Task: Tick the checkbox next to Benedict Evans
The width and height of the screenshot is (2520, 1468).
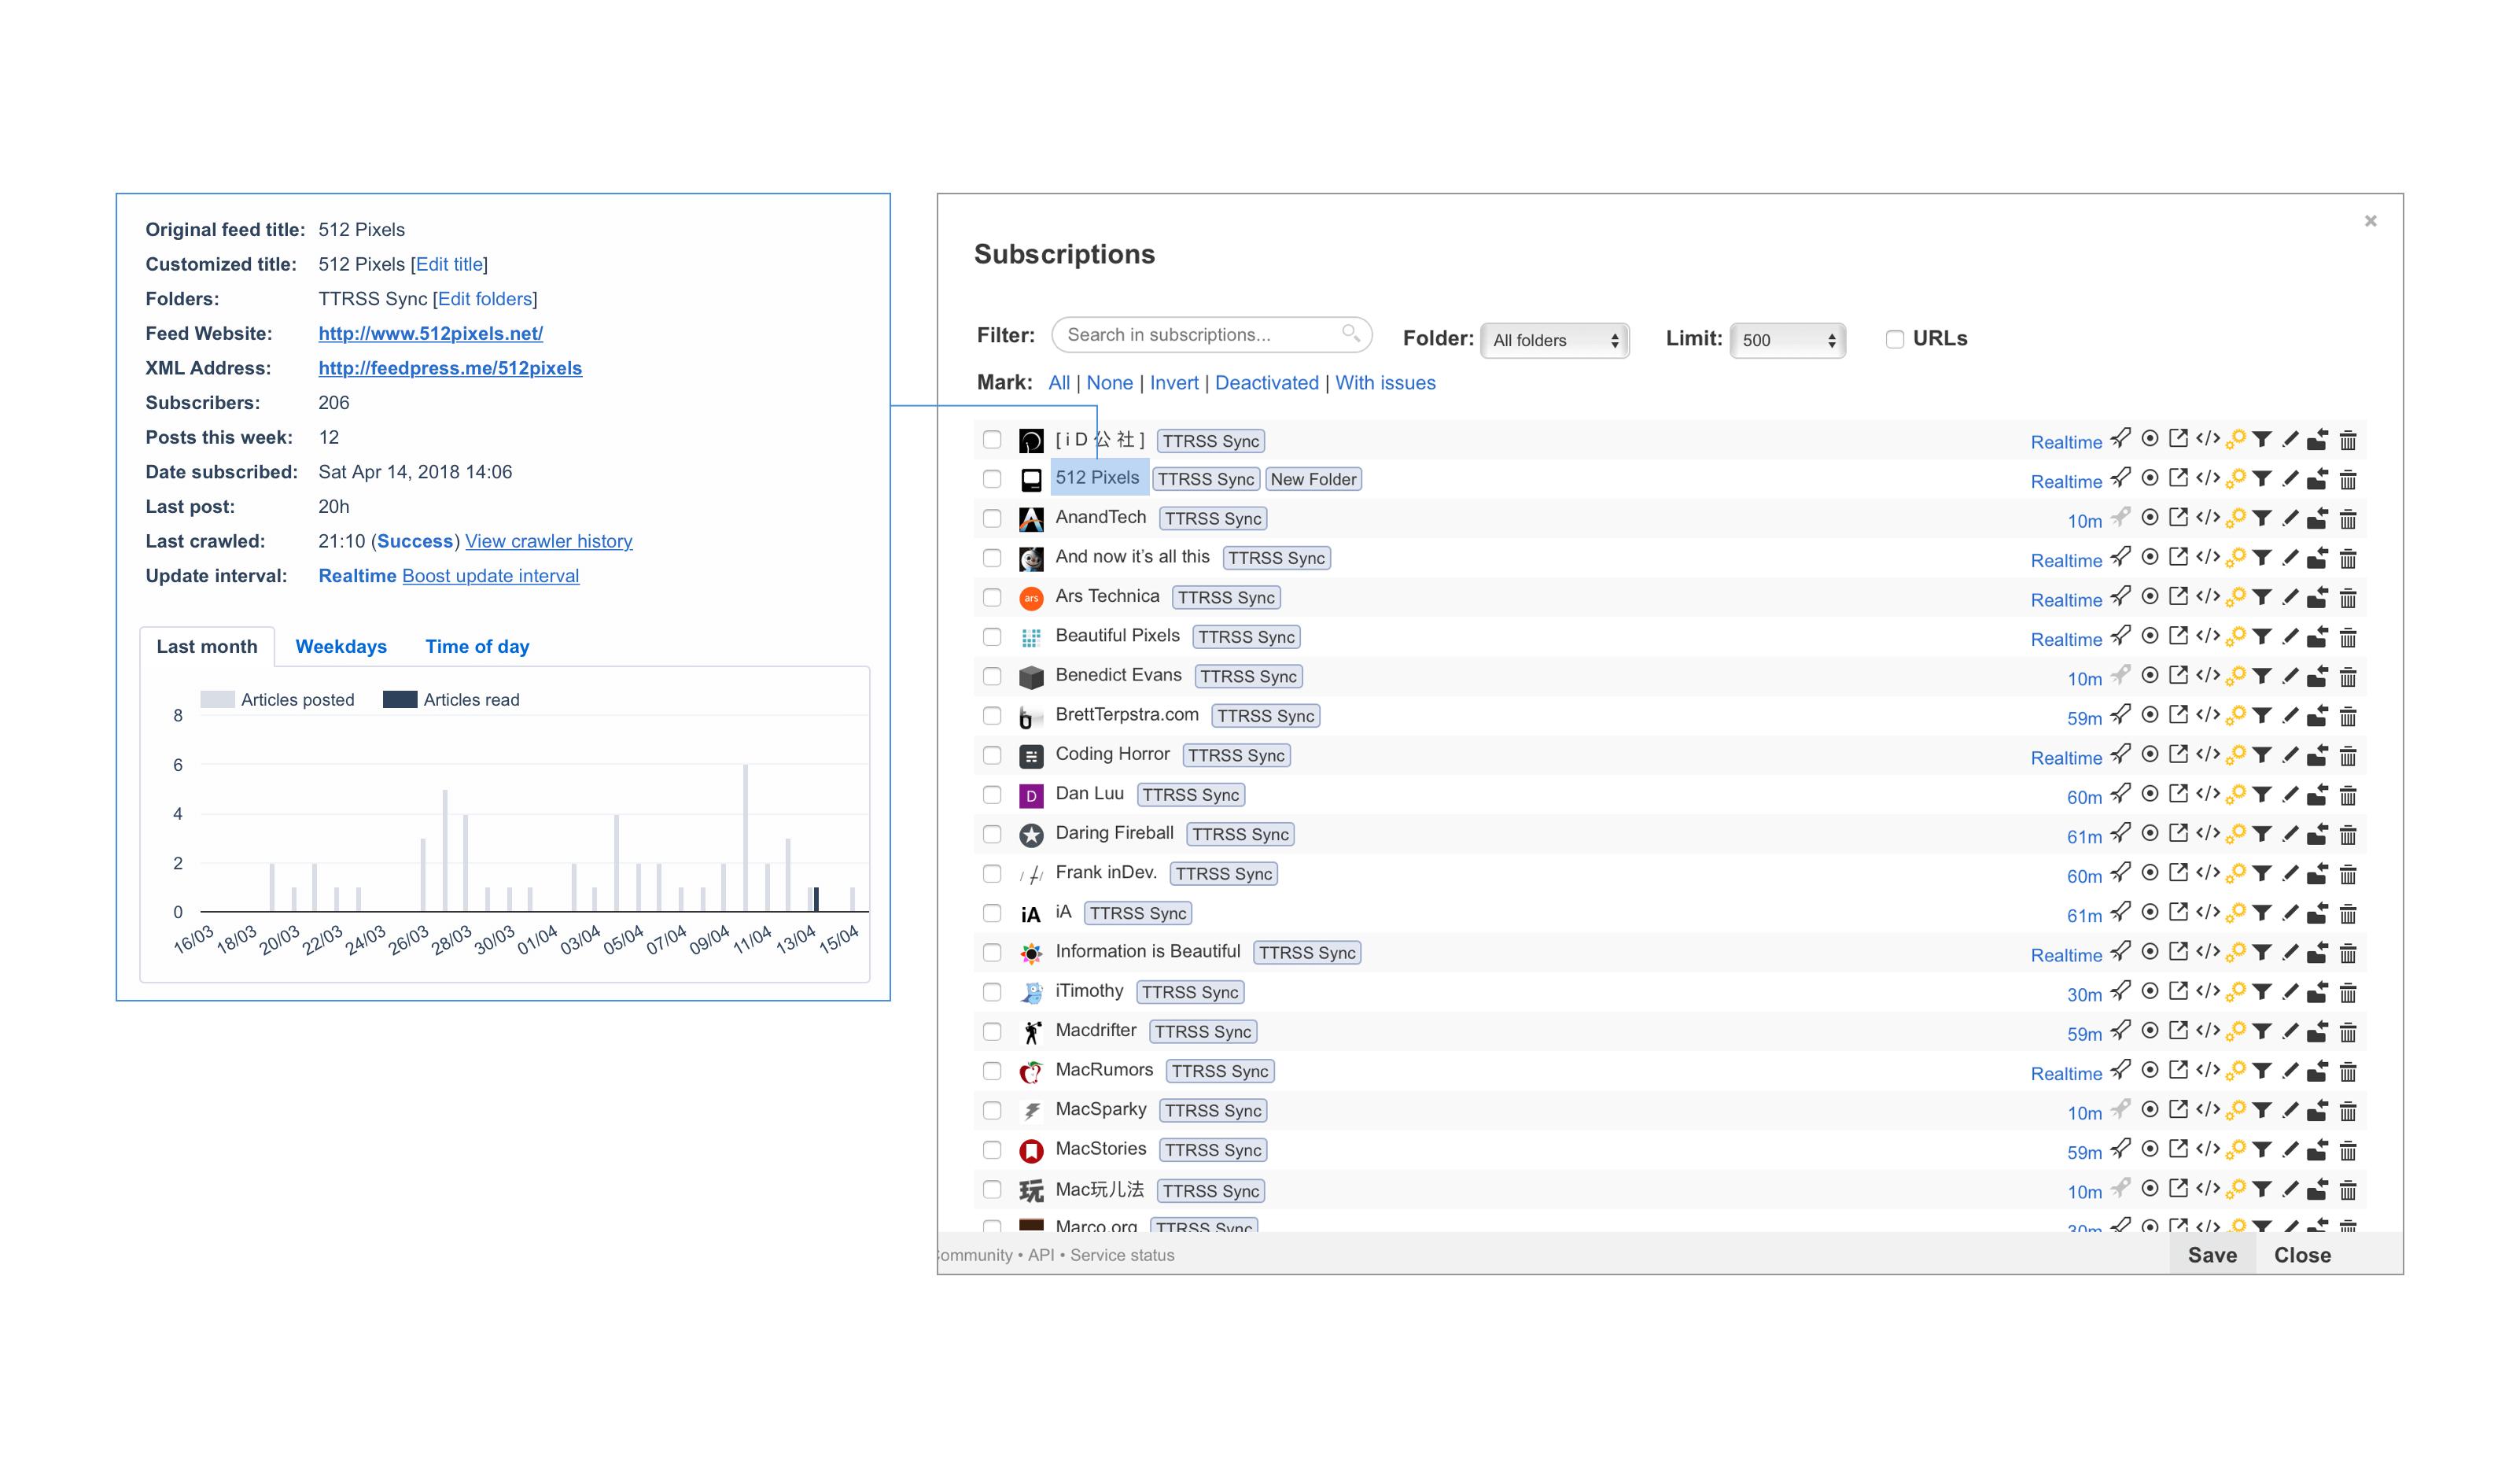Action: coord(991,676)
